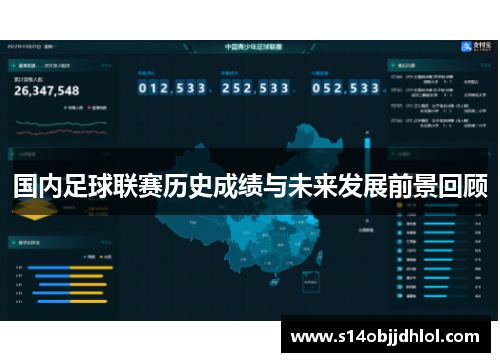500x362 pixels.
Task: Select the 26,347,548 cumulative total value
Action: [x=47, y=91]
